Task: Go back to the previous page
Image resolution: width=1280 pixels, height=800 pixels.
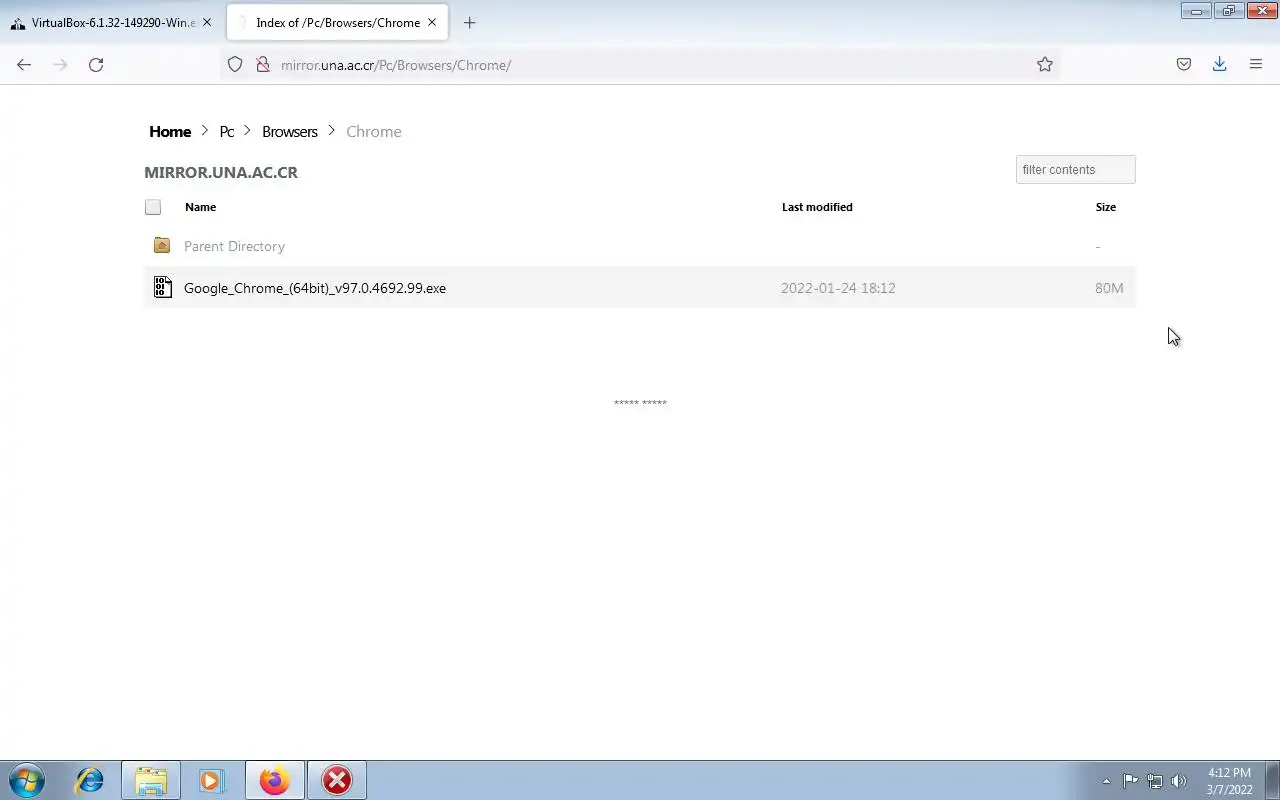Action: tap(24, 64)
